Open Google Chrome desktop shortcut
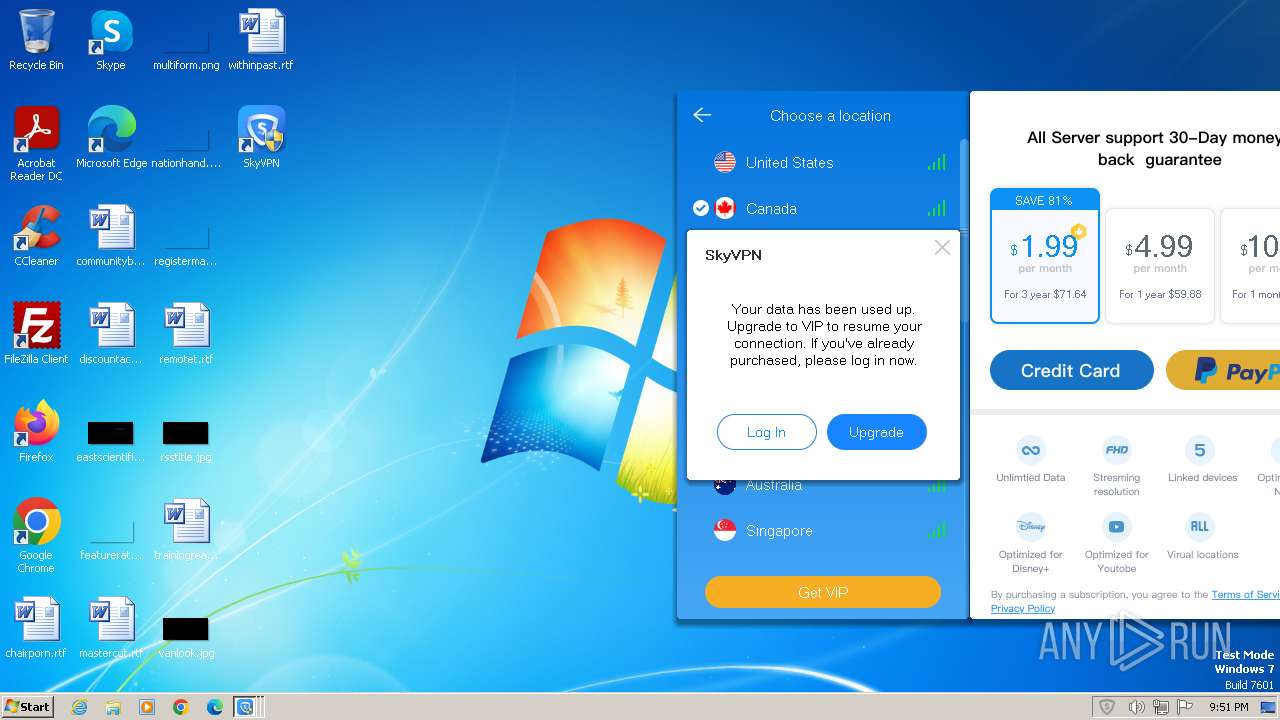 36,536
